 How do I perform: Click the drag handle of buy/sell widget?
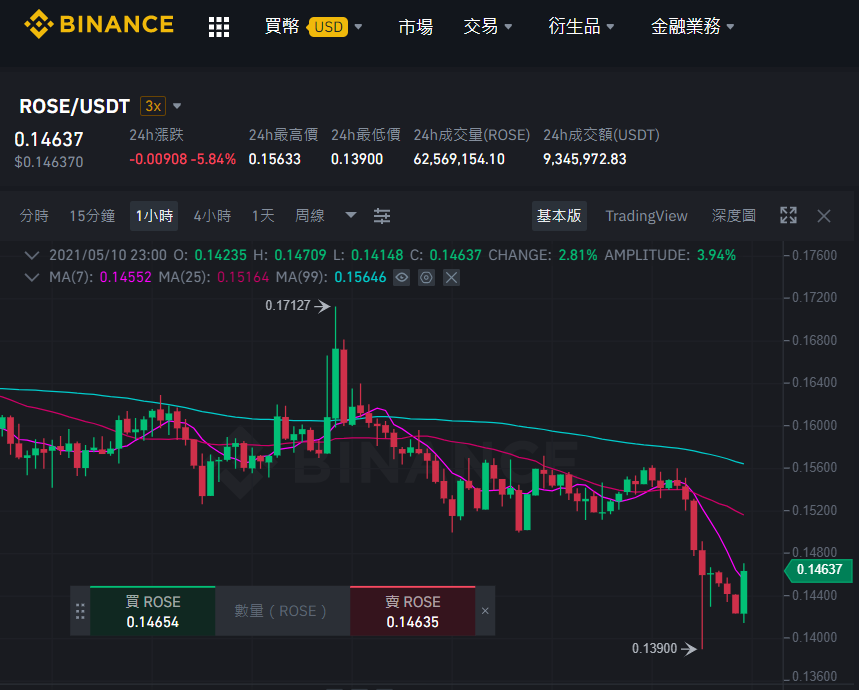[80, 611]
